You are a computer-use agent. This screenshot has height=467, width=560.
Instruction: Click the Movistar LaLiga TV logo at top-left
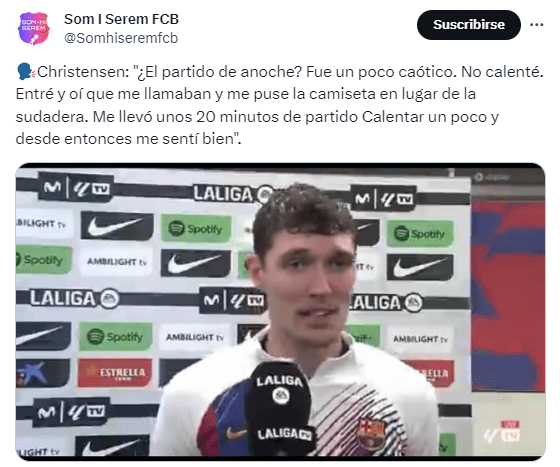tap(76, 187)
